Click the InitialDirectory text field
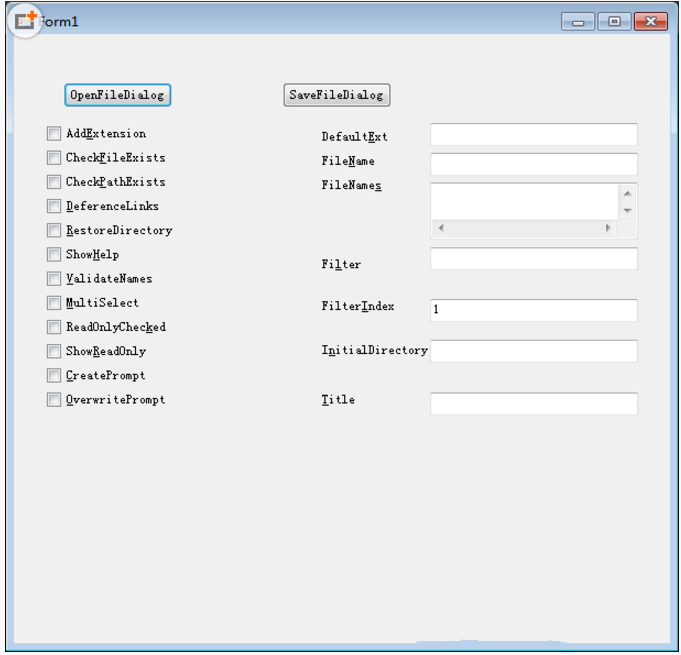Screen dimensions: 681x655 point(533,351)
